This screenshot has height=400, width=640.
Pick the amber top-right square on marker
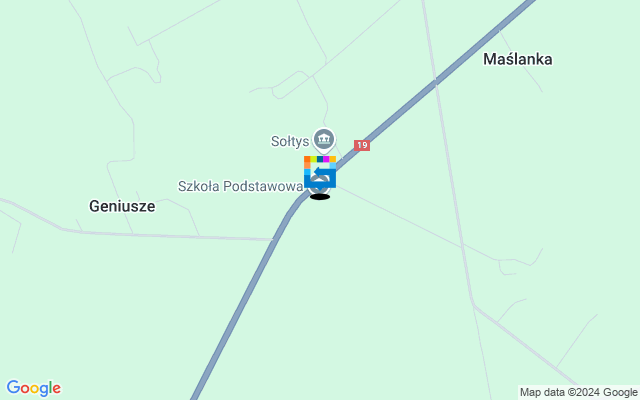click(x=333, y=159)
